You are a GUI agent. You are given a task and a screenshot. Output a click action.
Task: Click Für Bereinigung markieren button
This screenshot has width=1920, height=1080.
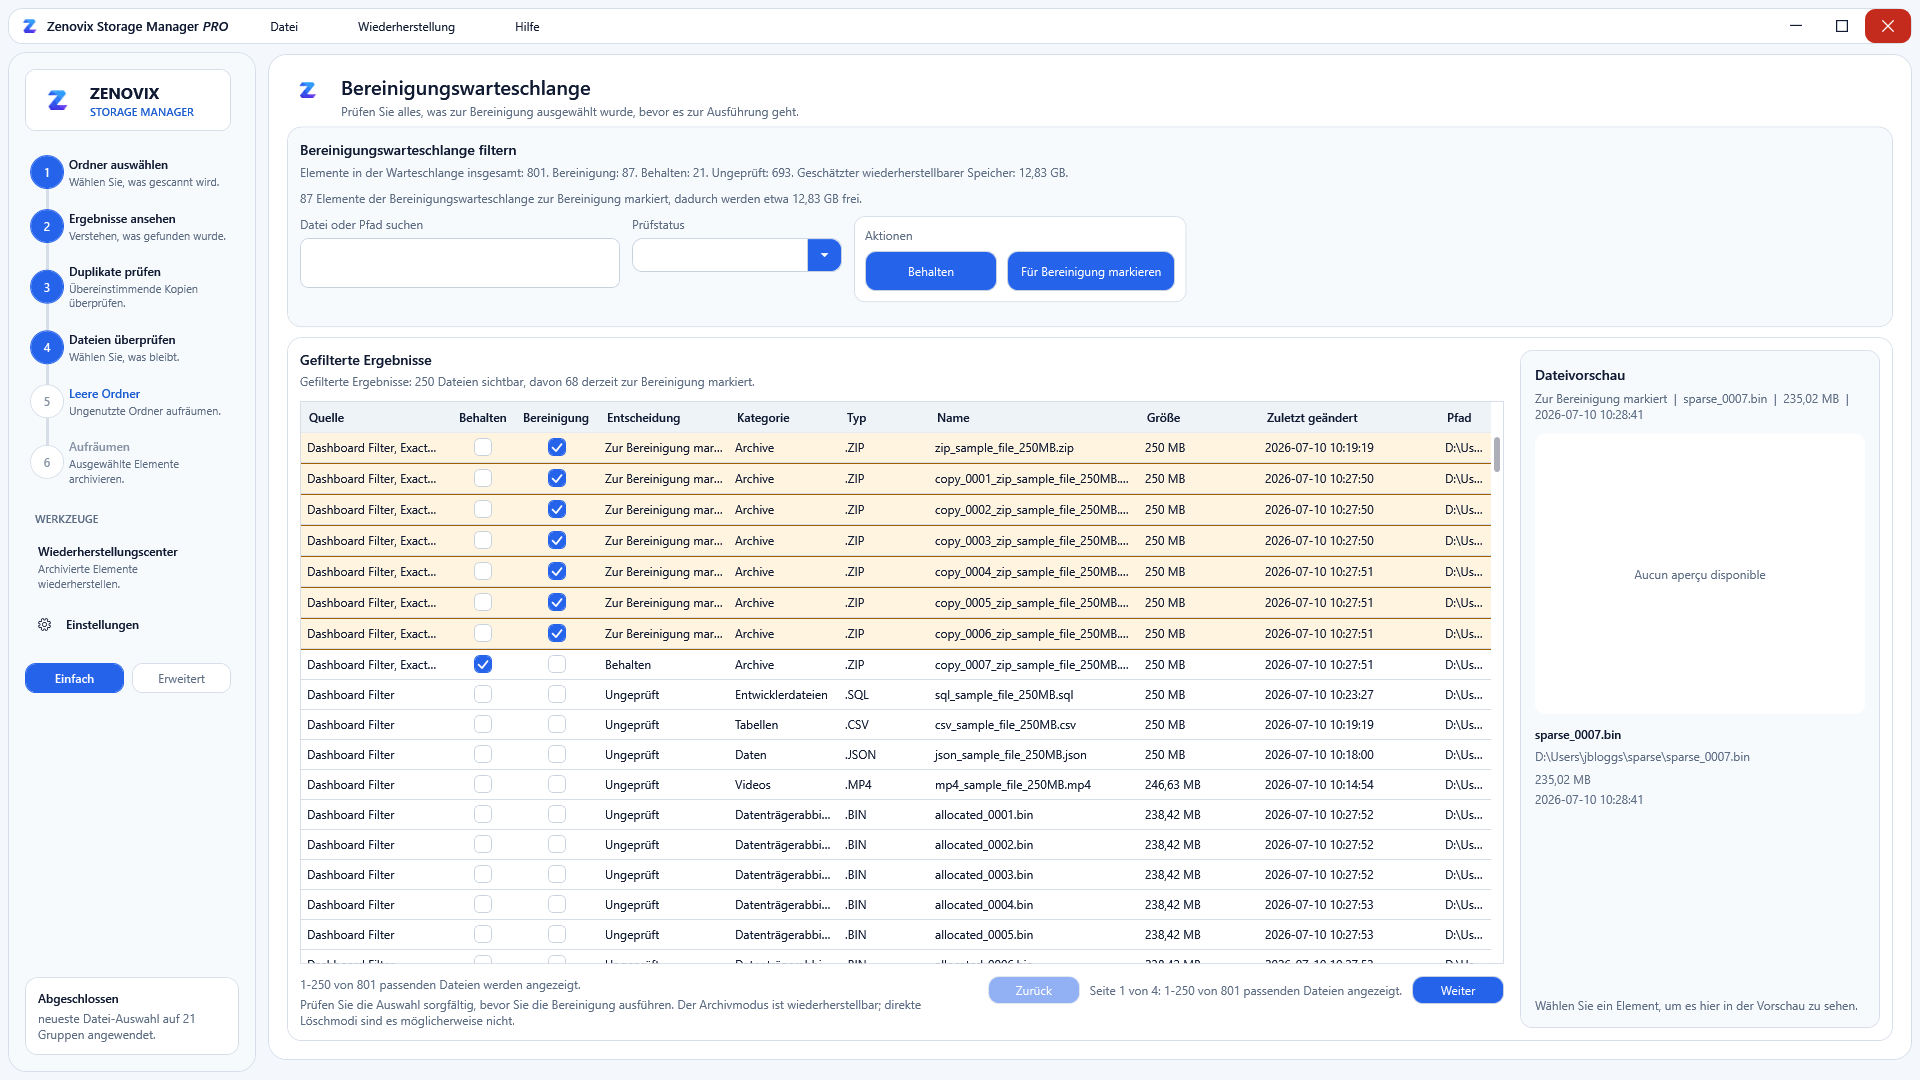click(1091, 271)
